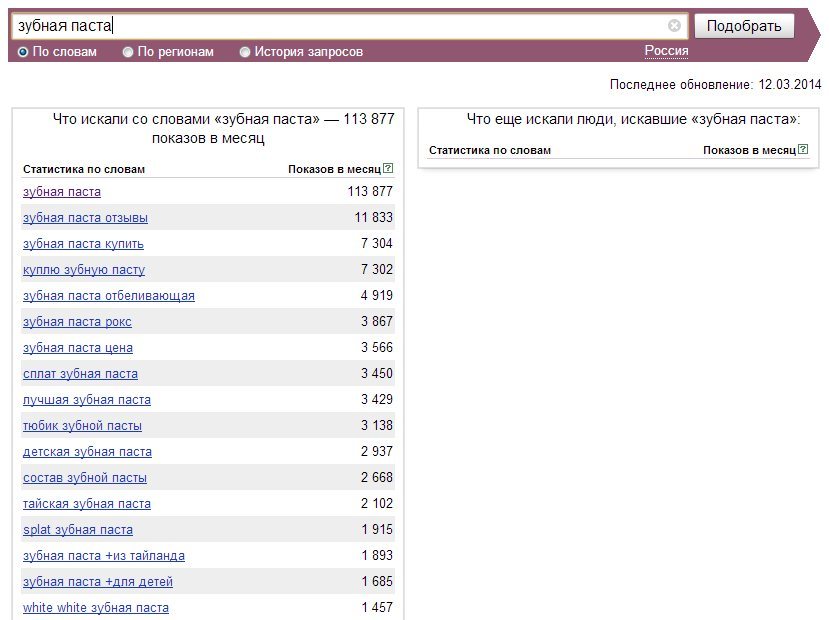Open help icon next to left 'Показов в месяц'
829x620 pixels.
[x=388, y=168]
